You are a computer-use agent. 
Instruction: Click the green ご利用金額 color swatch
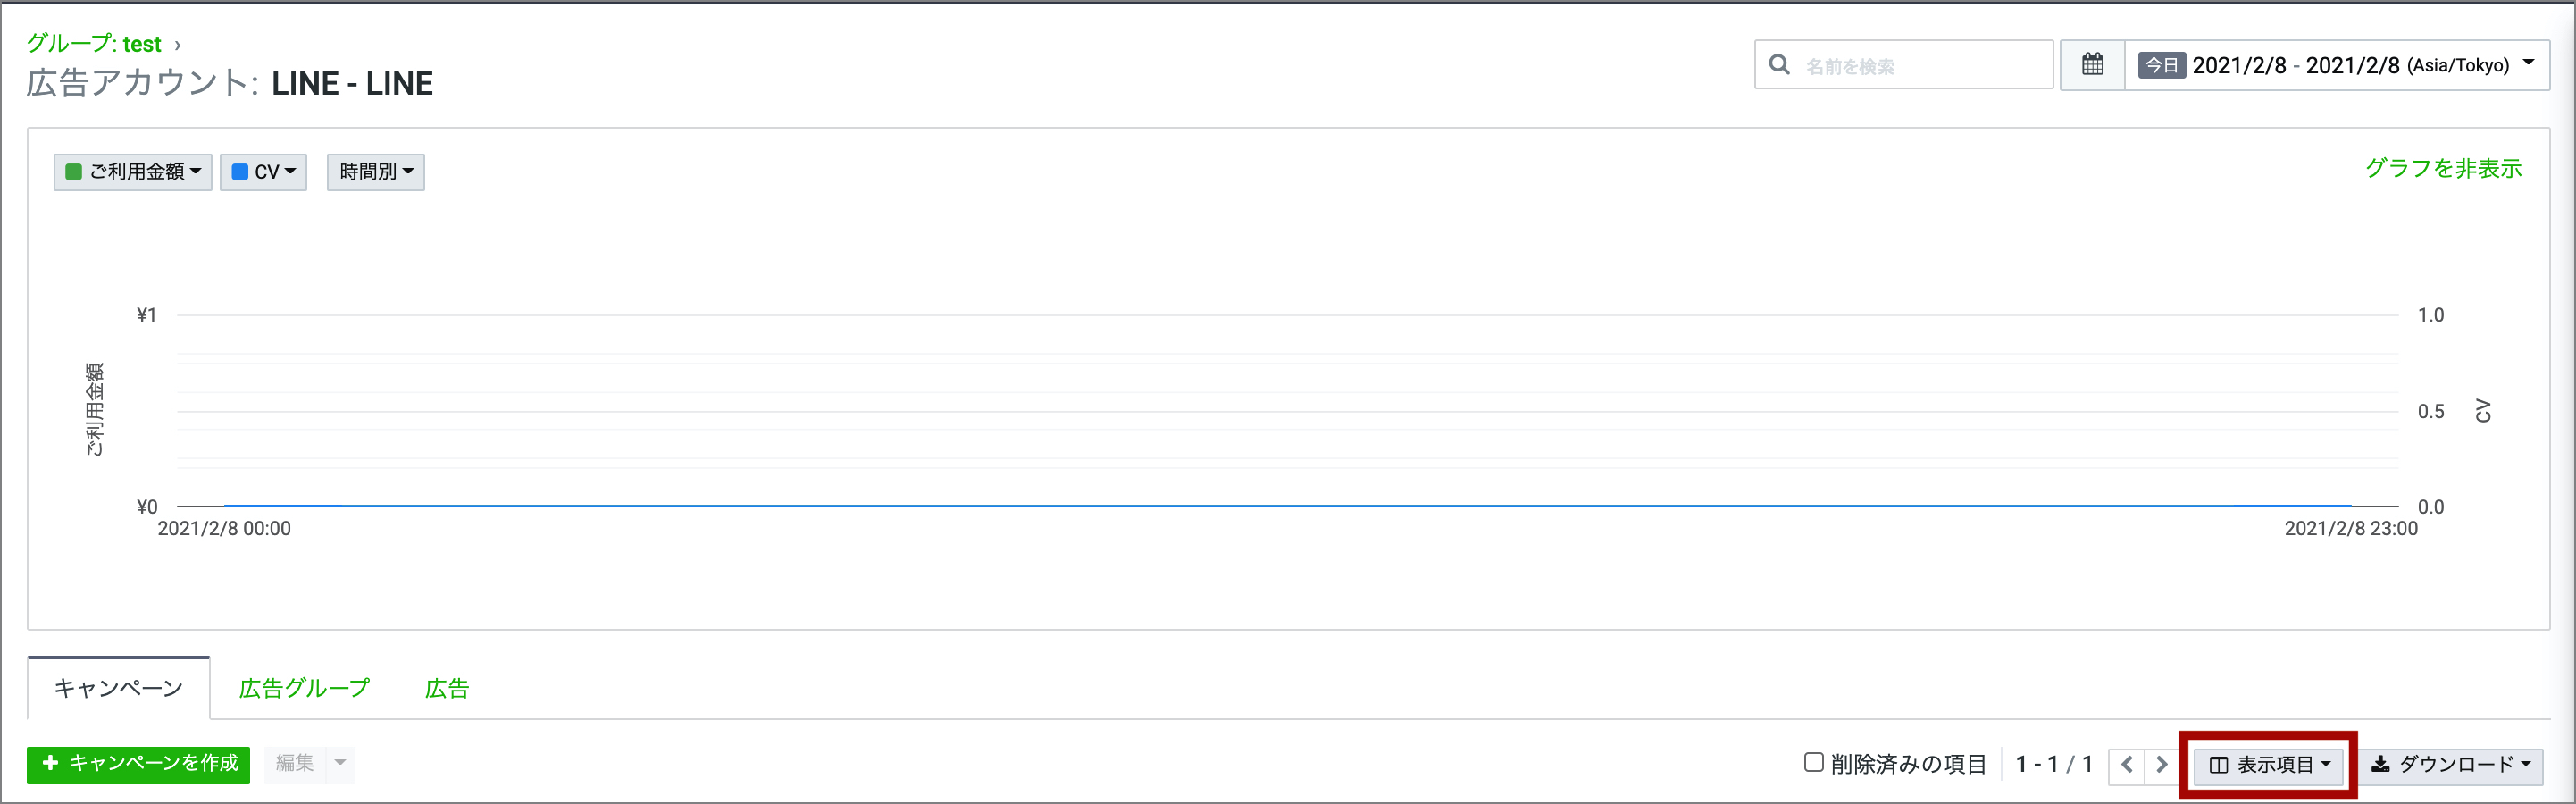click(x=73, y=172)
